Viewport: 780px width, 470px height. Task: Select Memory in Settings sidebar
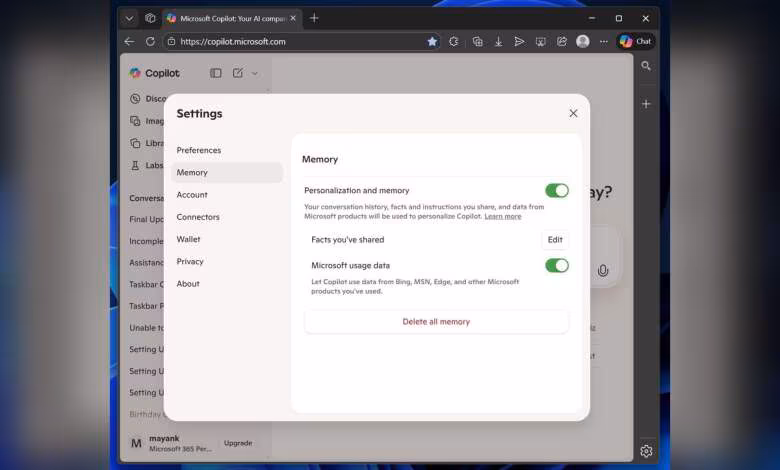(x=227, y=173)
